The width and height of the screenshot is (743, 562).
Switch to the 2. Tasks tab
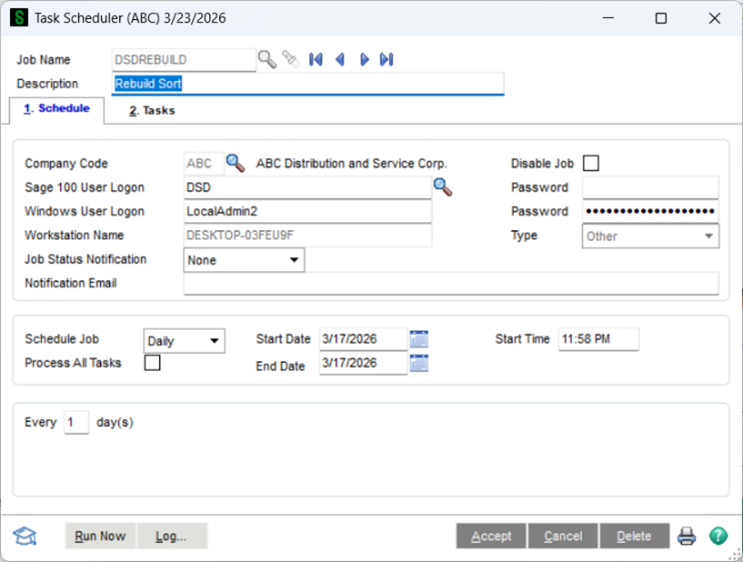(152, 110)
